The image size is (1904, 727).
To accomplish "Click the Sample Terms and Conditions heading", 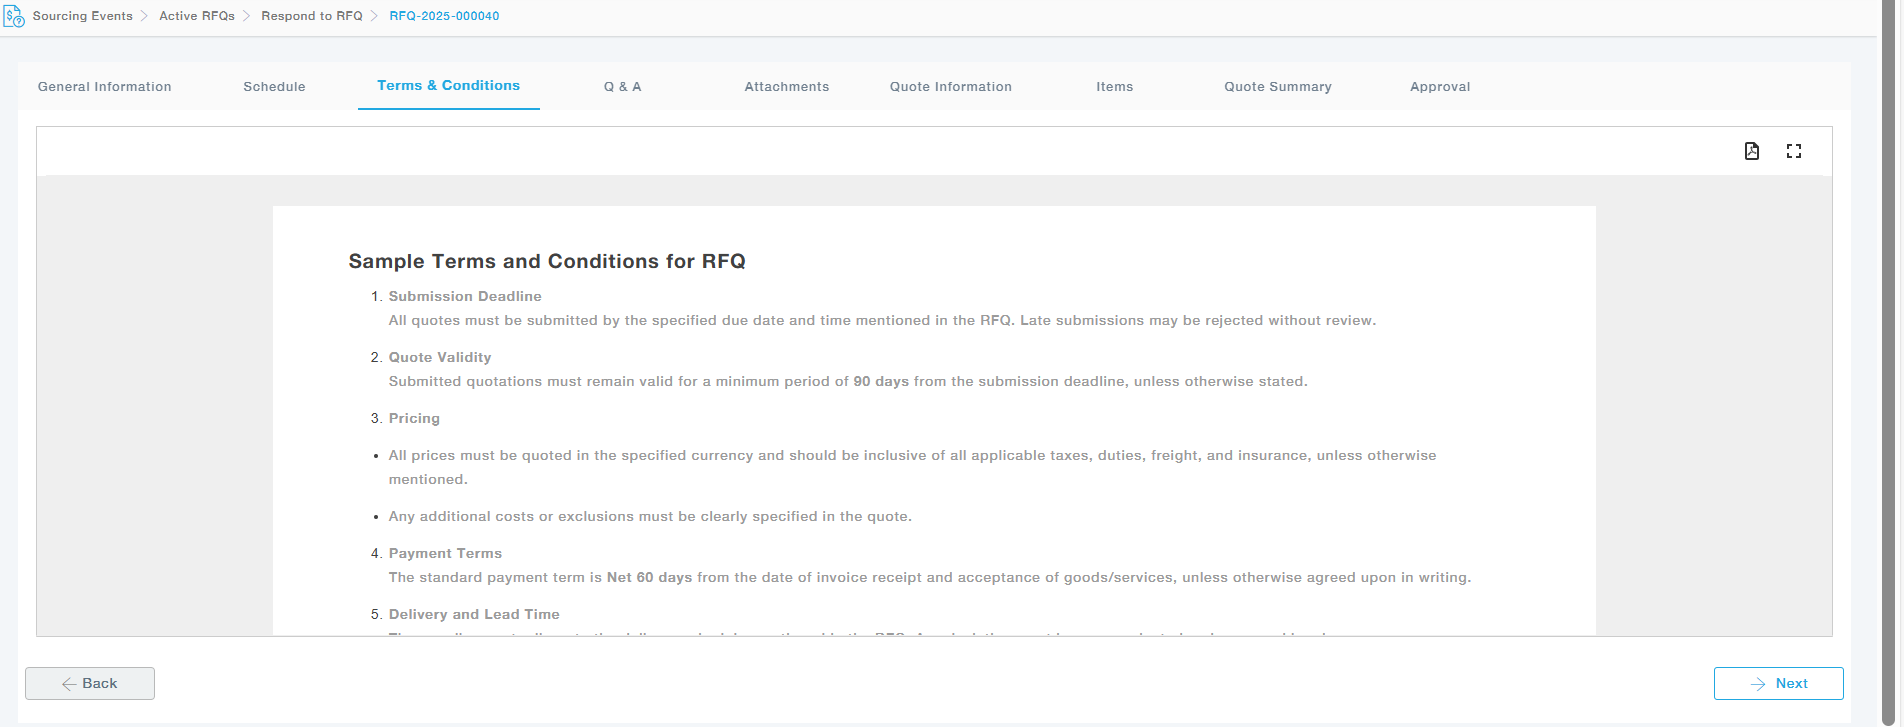I will [x=546, y=261].
